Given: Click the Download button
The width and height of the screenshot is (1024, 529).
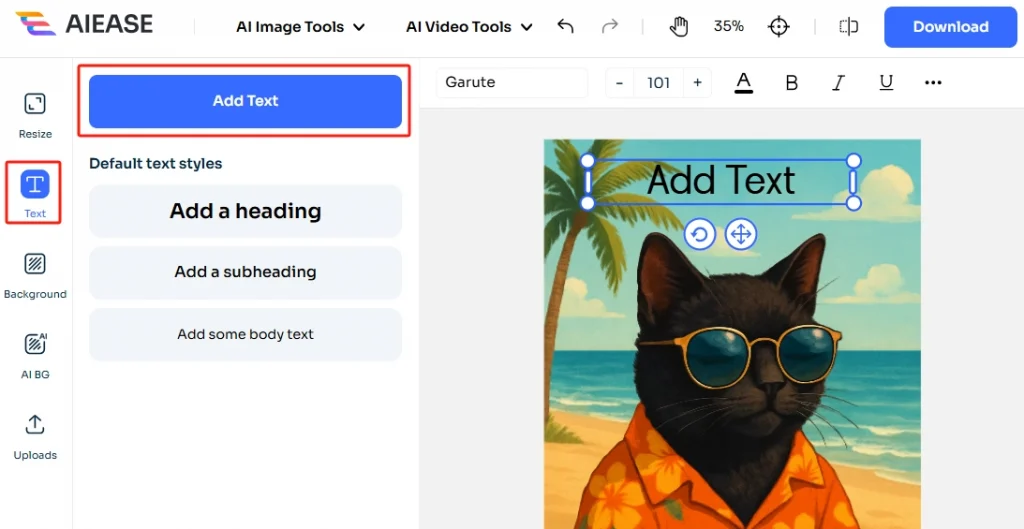Looking at the screenshot, I should click(x=950, y=27).
